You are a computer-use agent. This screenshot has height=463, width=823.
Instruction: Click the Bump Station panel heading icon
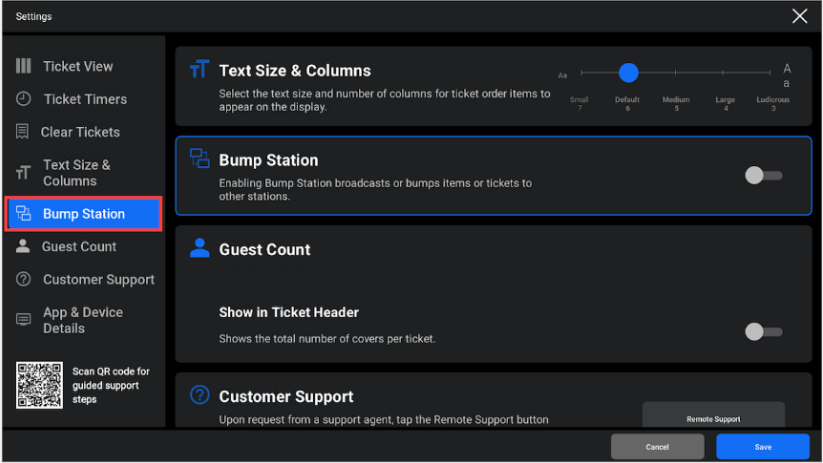point(199,158)
